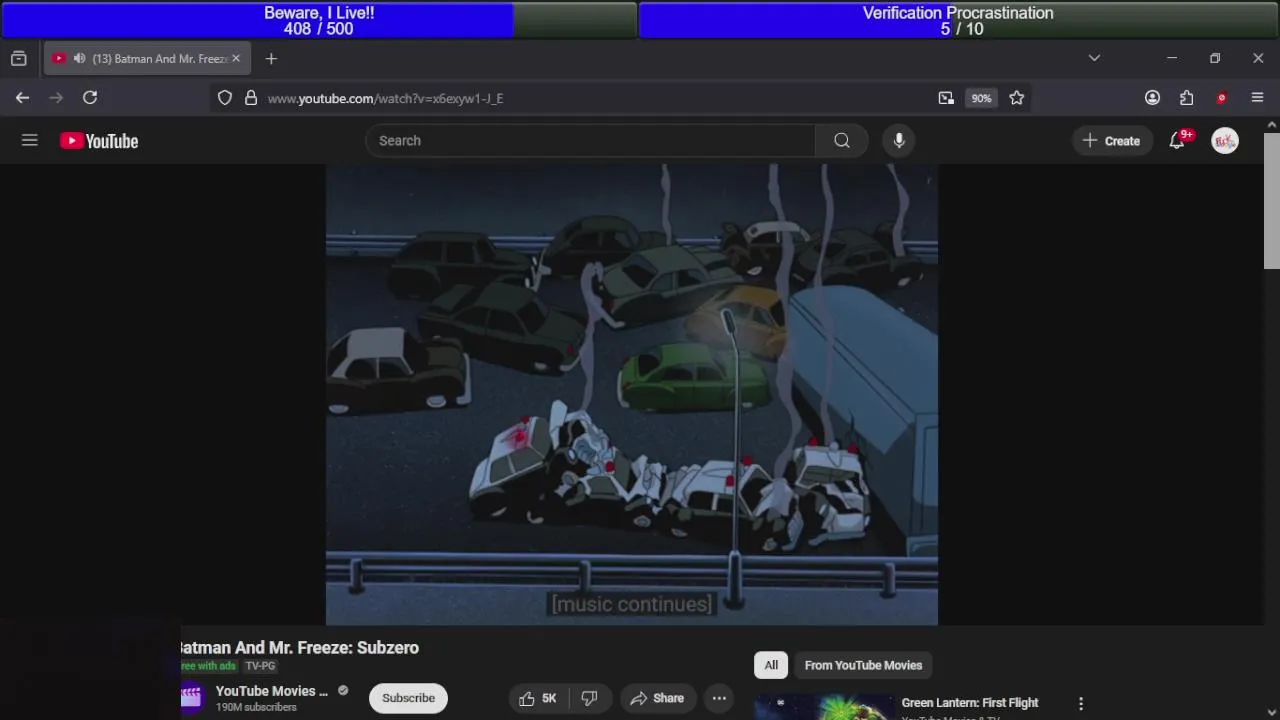Mute the tab using its audio icon
This screenshot has height=720, width=1280.
[79, 59]
